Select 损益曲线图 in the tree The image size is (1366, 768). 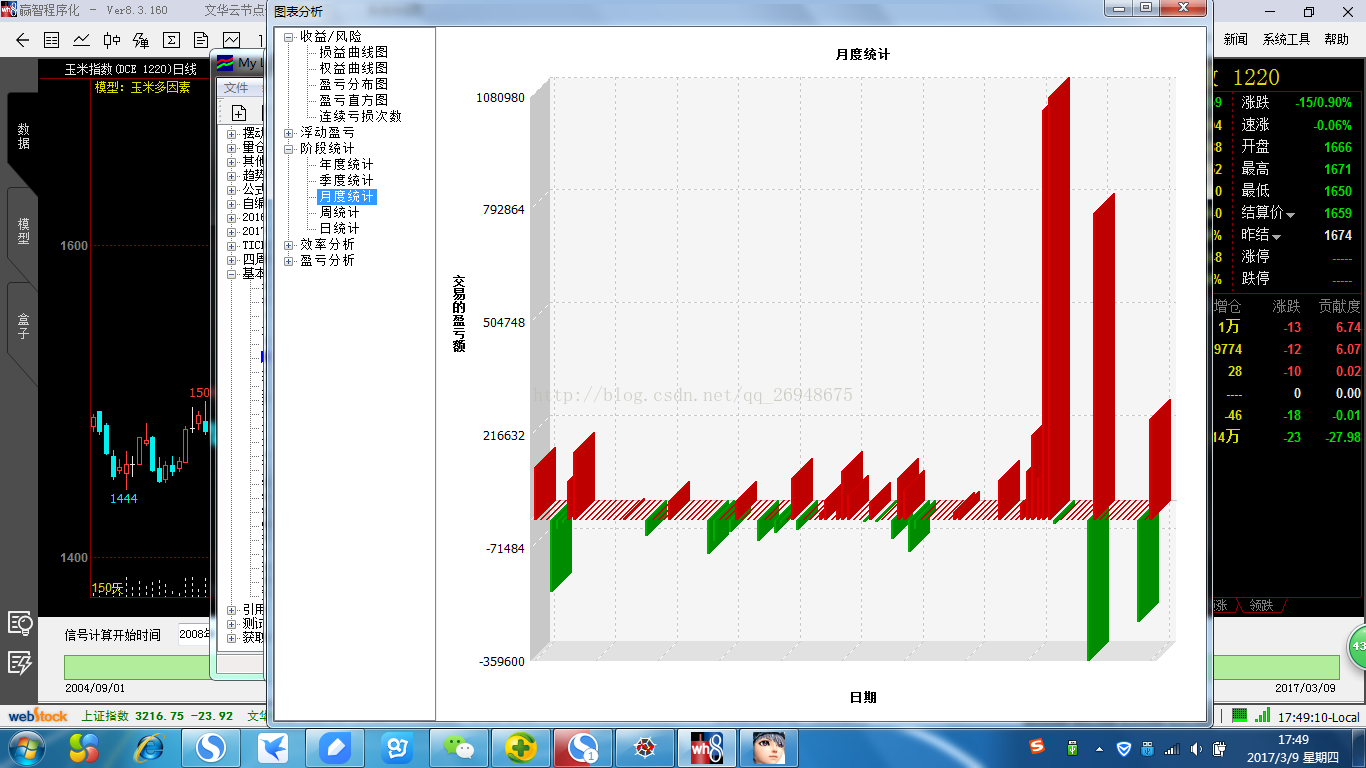tap(354, 52)
